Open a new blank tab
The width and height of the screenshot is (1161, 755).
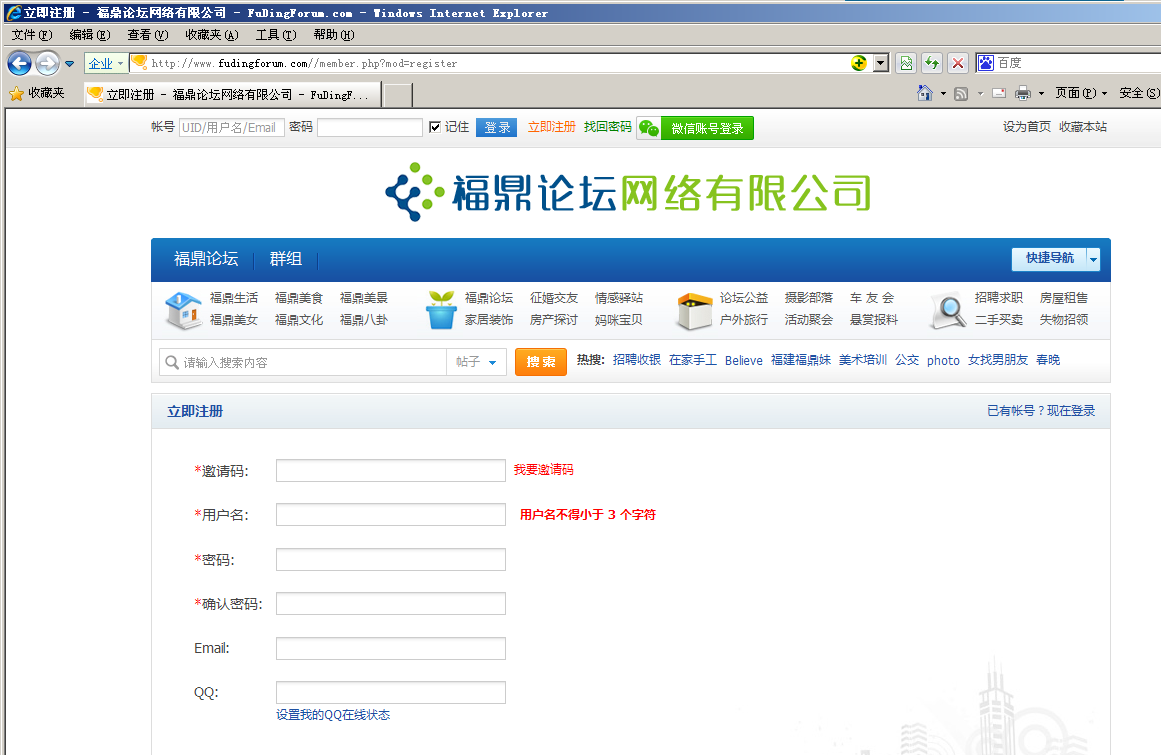click(398, 95)
